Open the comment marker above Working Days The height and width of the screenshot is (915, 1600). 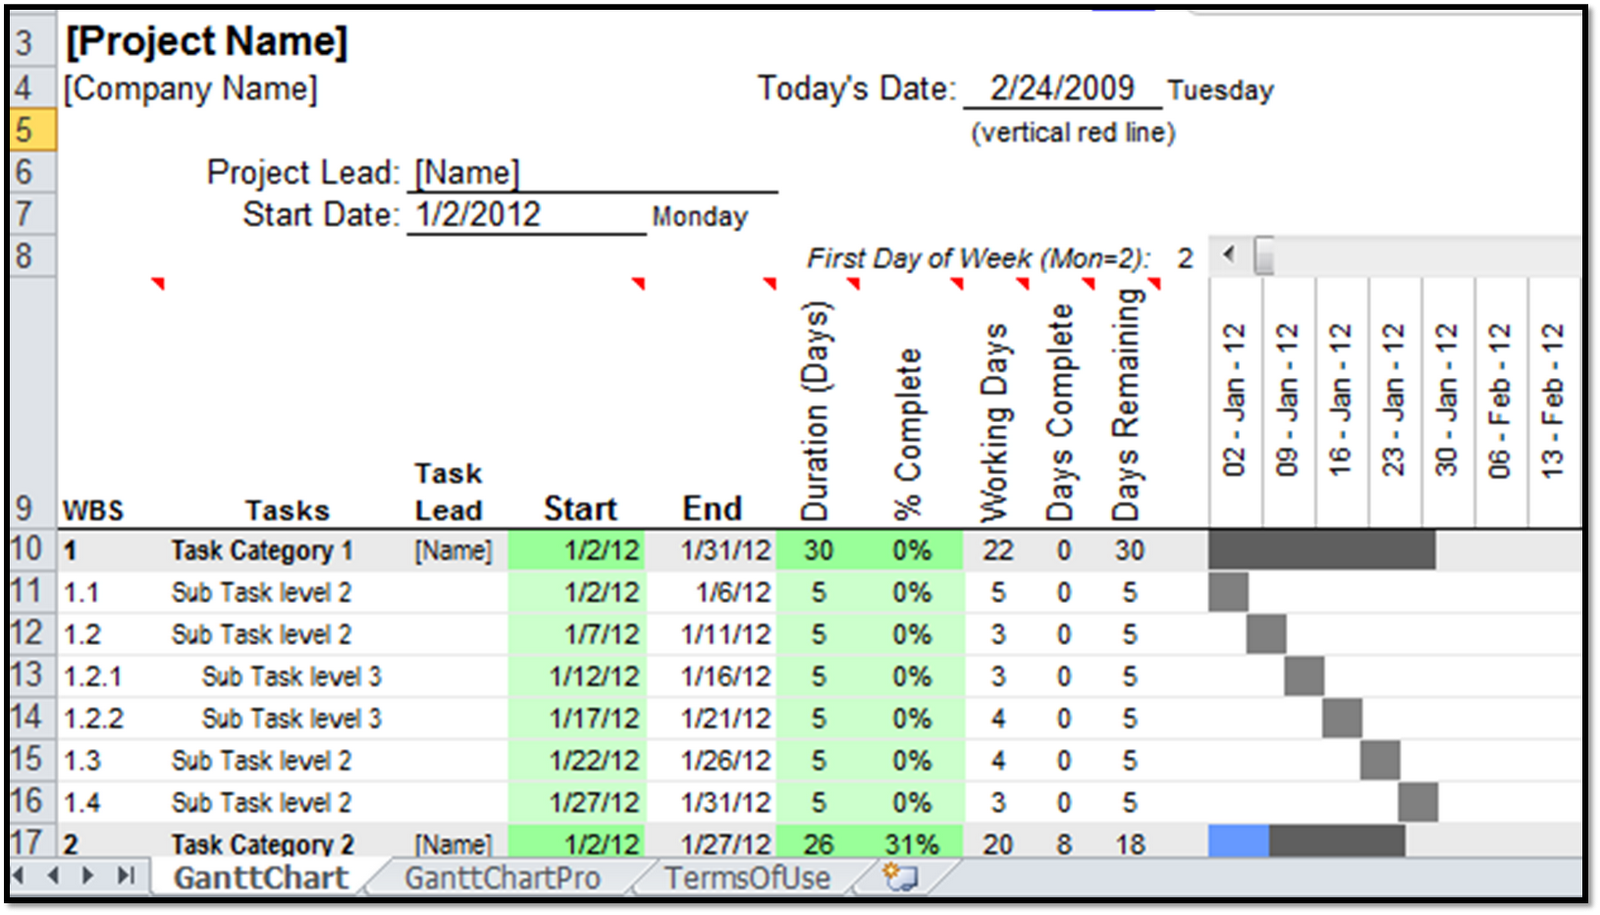(1022, 283)
